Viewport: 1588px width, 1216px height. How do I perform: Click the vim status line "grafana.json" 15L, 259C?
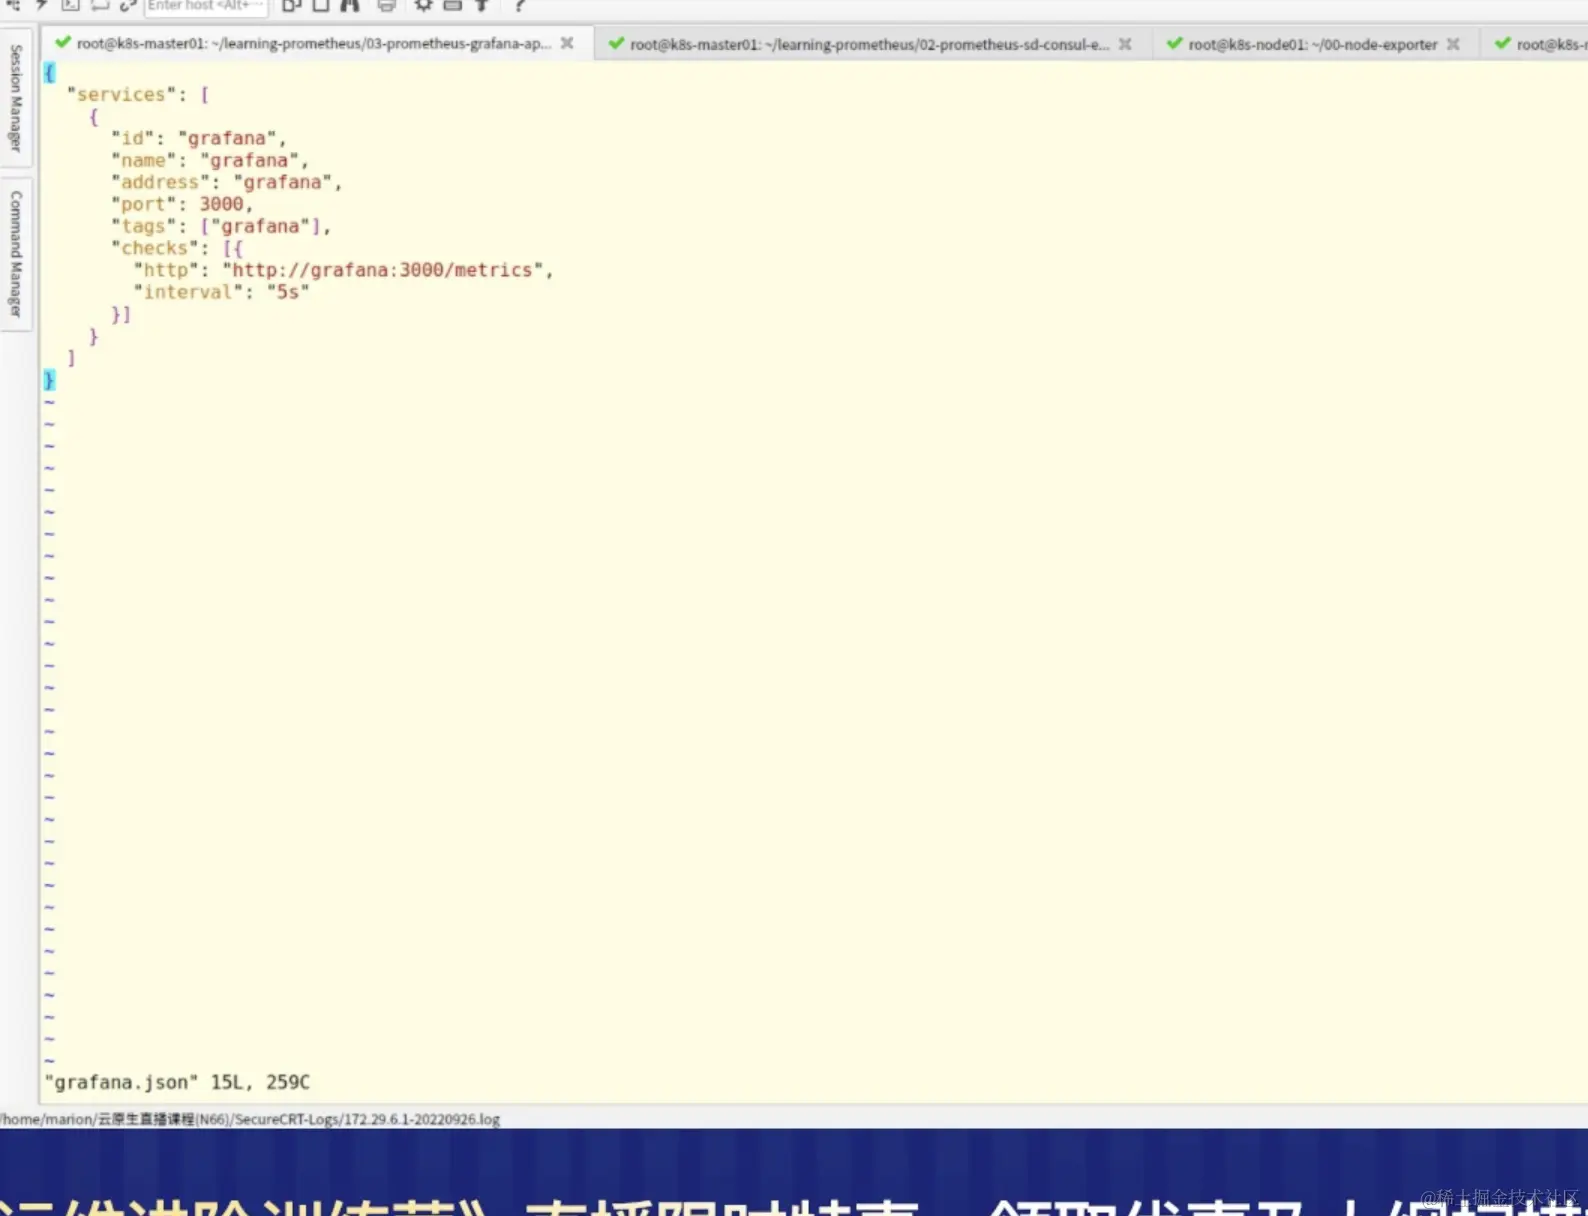pos(177,1082)
